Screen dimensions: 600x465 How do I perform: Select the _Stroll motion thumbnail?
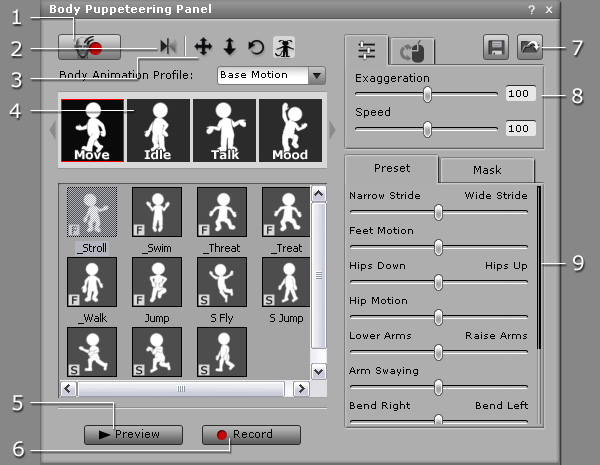[x=92, y=212]
